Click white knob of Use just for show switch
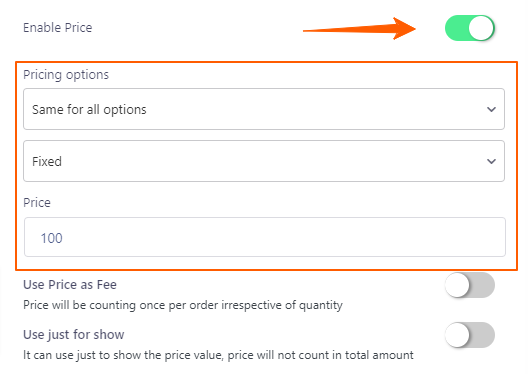 point(457,335)
